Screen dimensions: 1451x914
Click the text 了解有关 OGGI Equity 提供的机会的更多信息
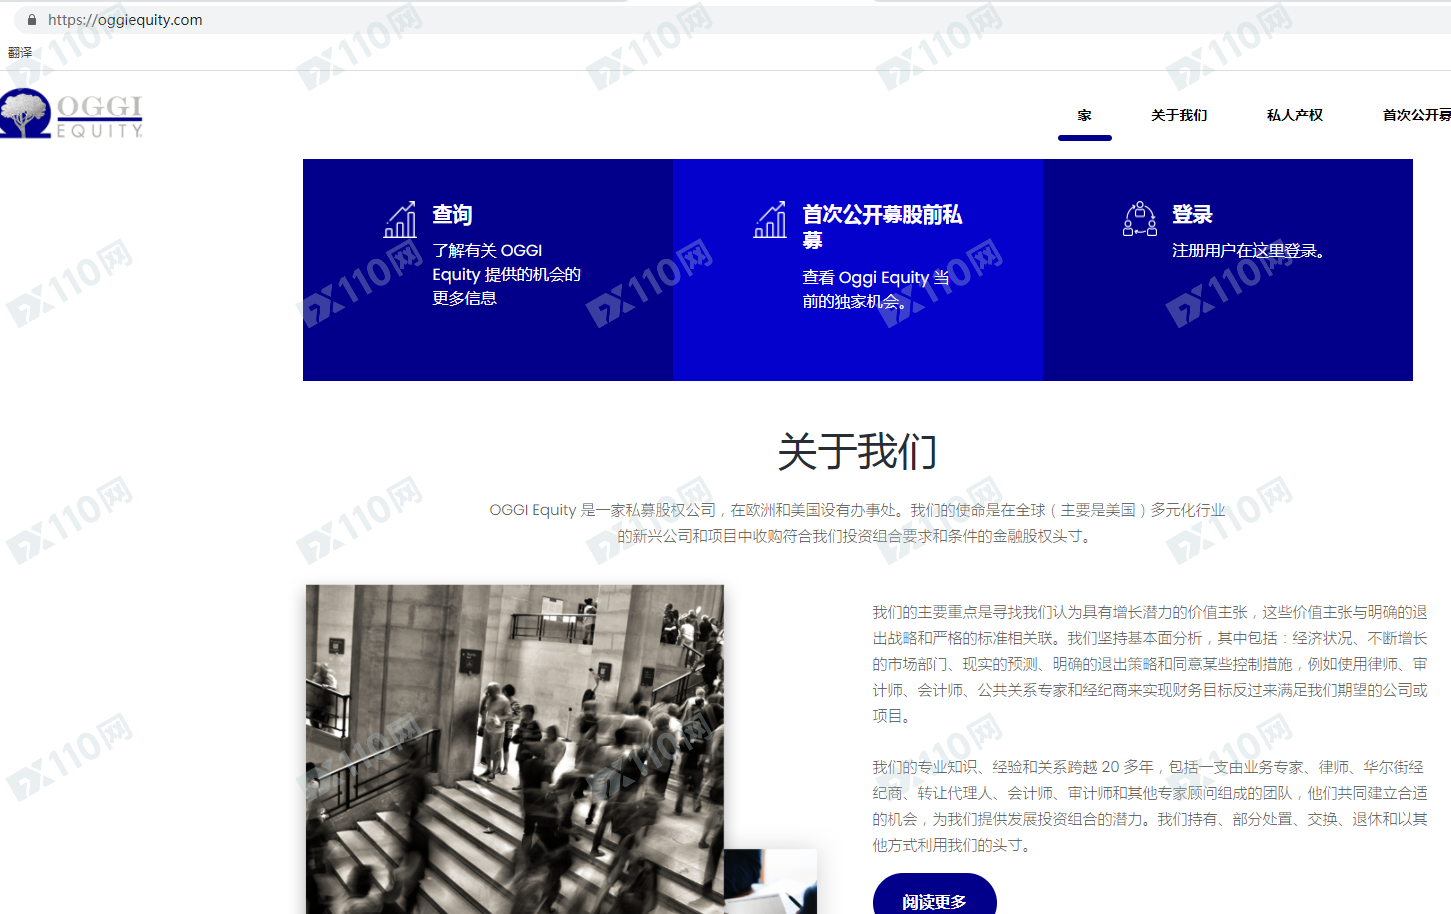click(506, 274)
